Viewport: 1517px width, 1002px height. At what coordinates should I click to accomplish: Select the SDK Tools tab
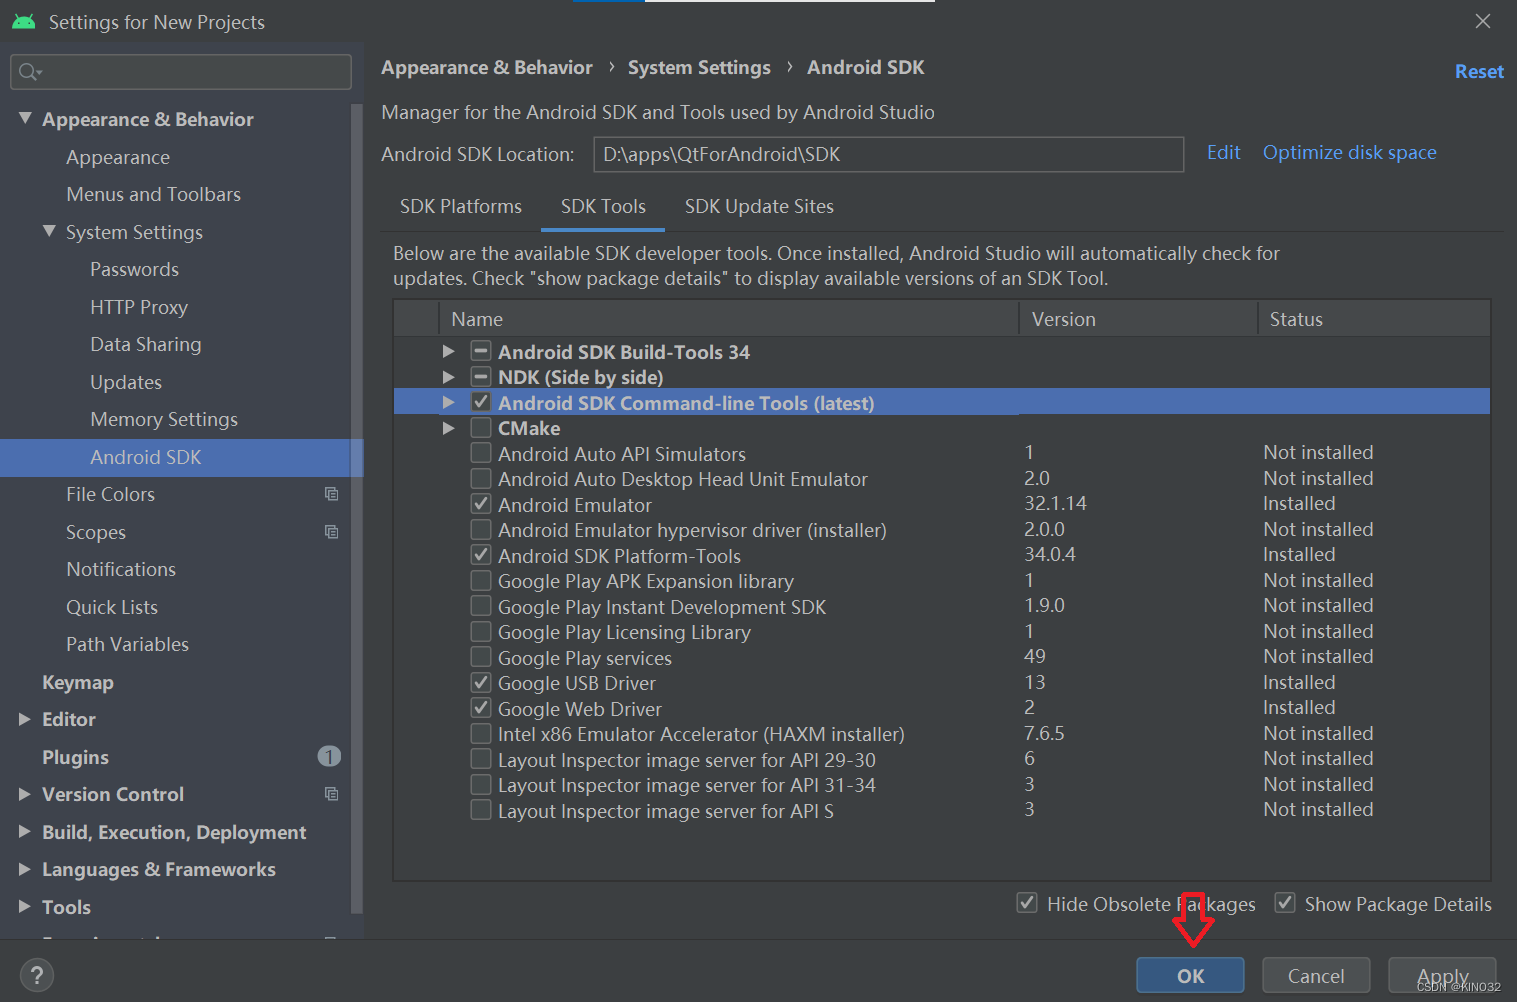pyautogui.click(x=603, y=206)
